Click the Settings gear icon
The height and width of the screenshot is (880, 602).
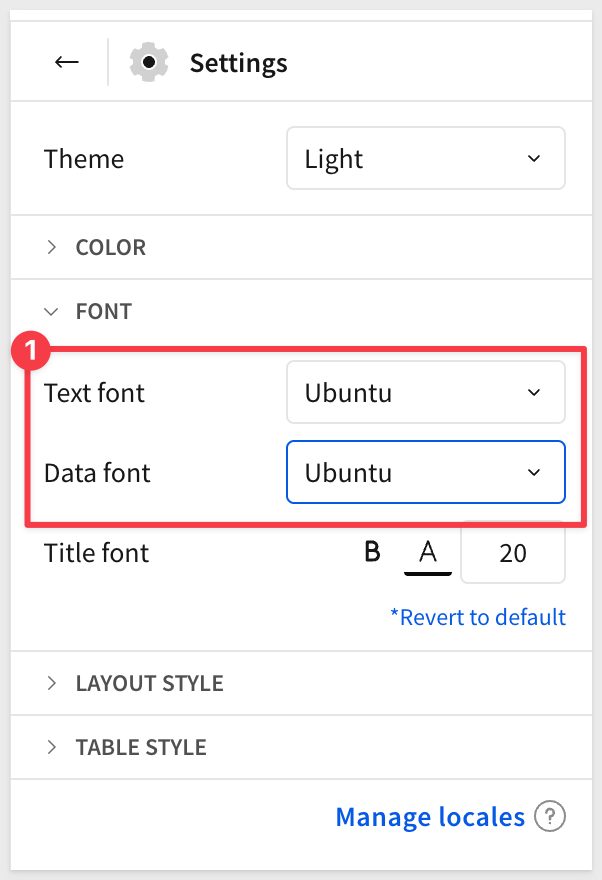(x=148, y=63)
